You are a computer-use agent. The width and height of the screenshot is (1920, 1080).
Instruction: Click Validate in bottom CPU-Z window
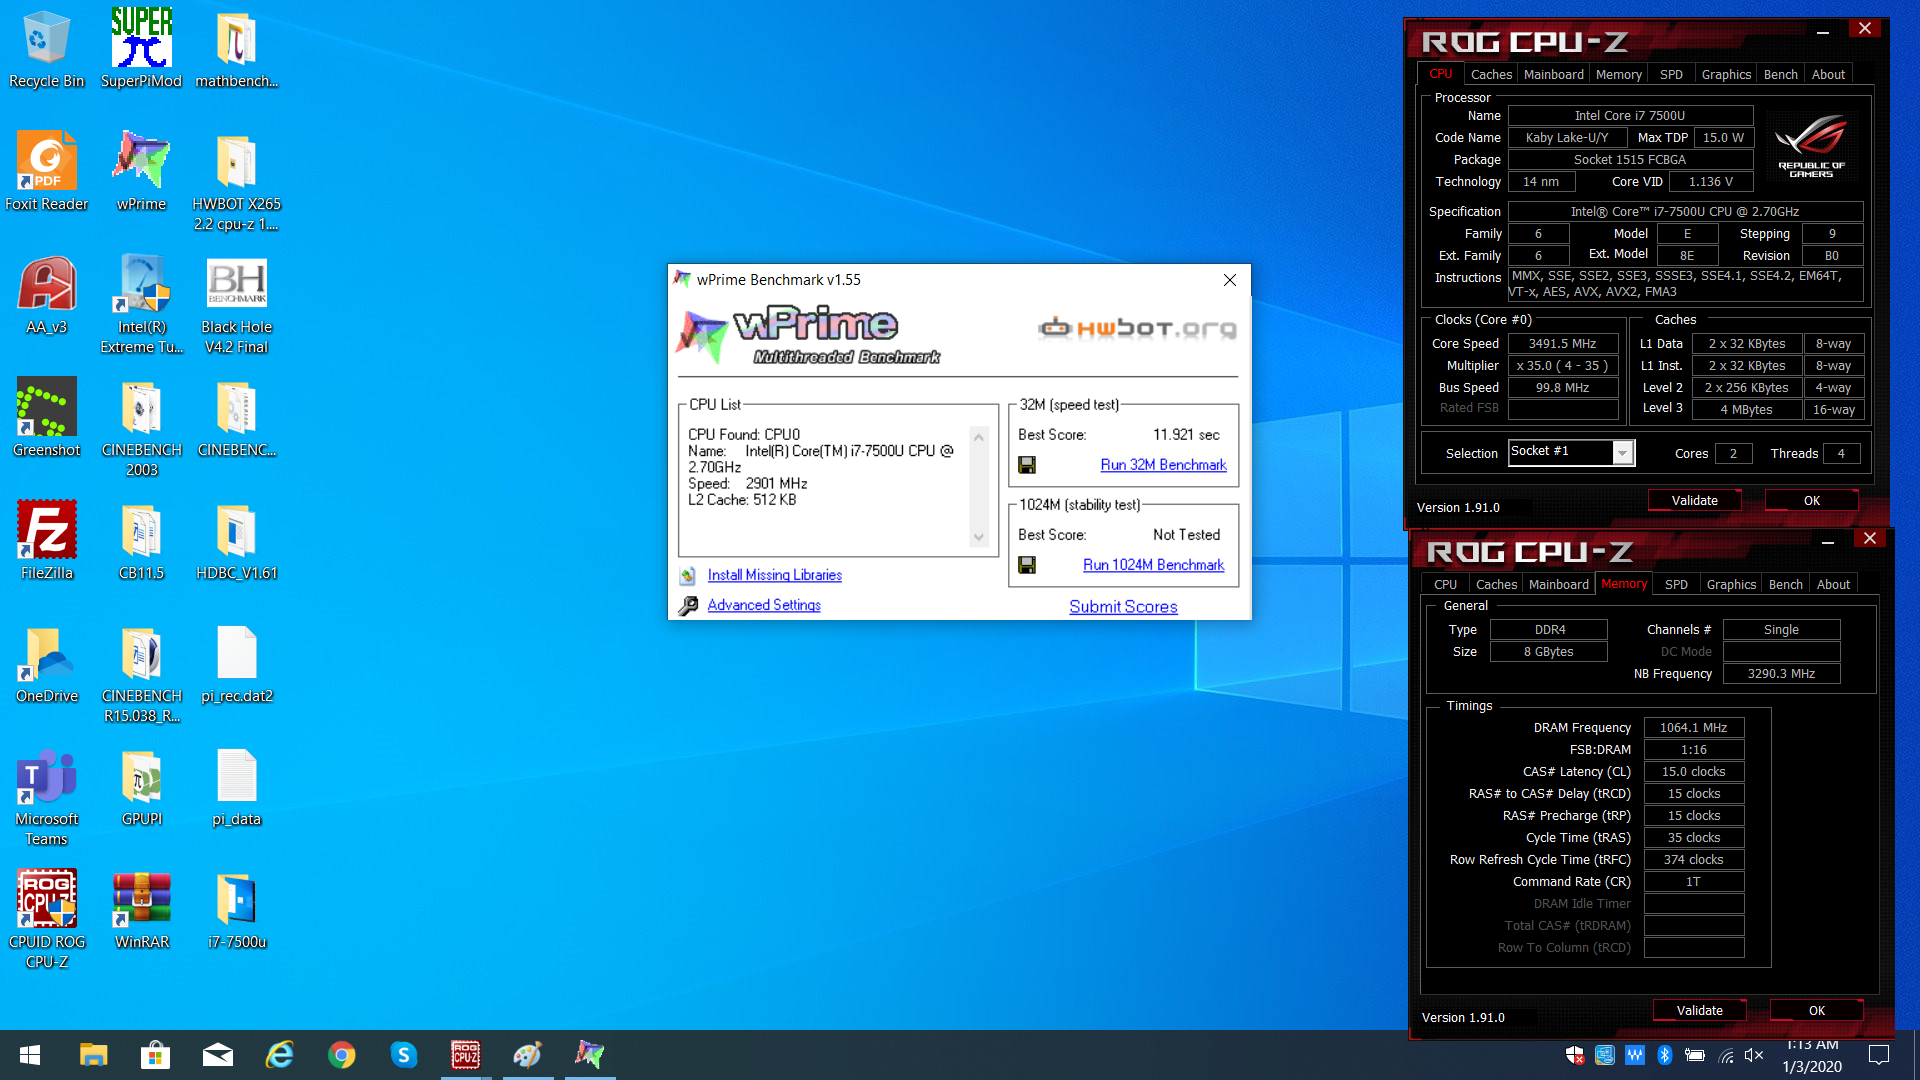point(1699,1010)
